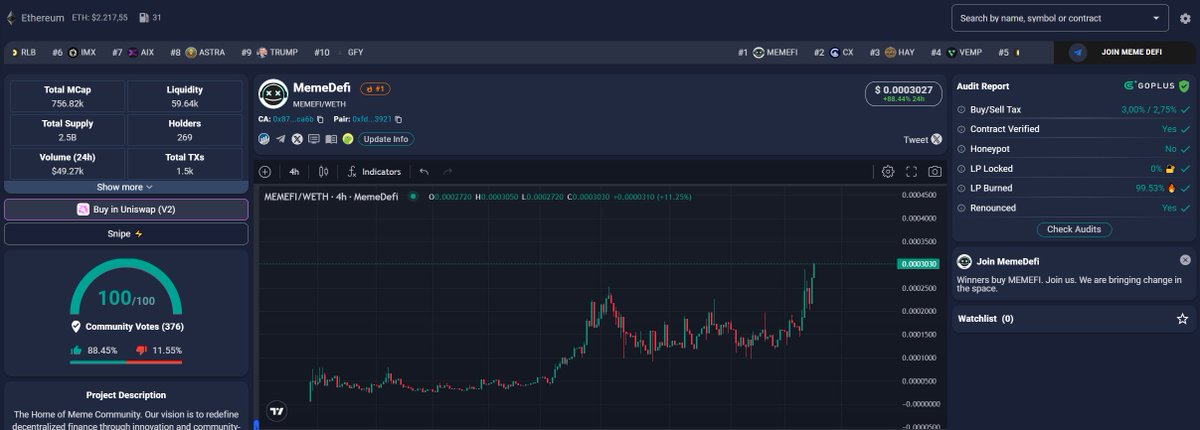Click the current price label 0.0003030 on axis
The image size is (1200, 430).
pos(919,264)
